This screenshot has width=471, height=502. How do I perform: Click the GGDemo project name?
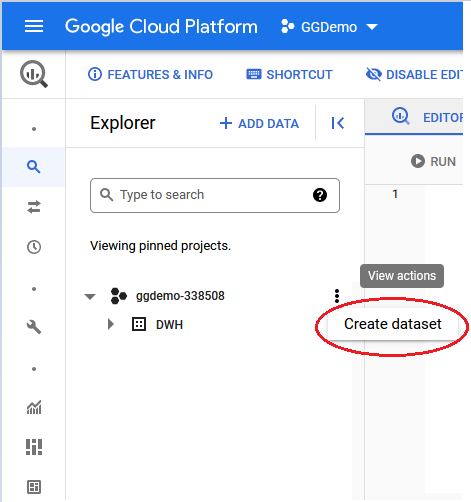pos(329,27)
